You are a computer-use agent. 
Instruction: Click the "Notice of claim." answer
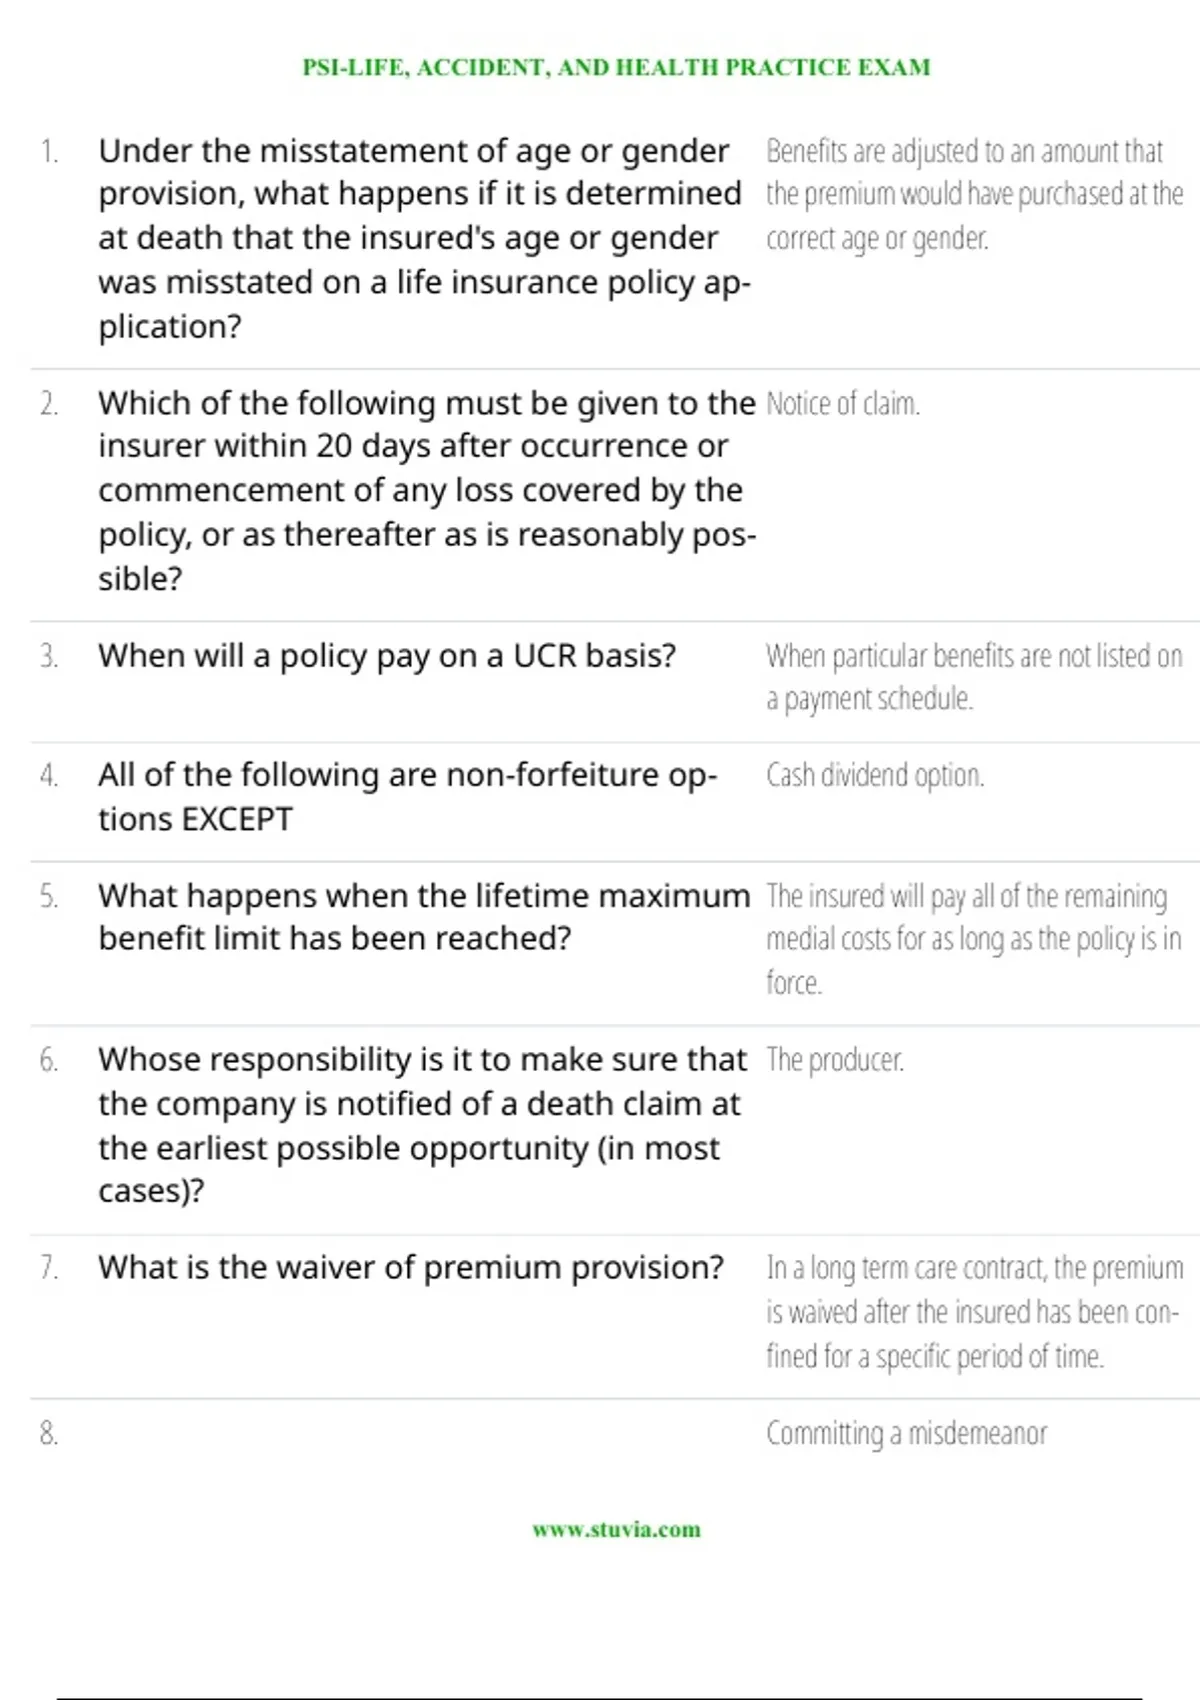[843, 404]
